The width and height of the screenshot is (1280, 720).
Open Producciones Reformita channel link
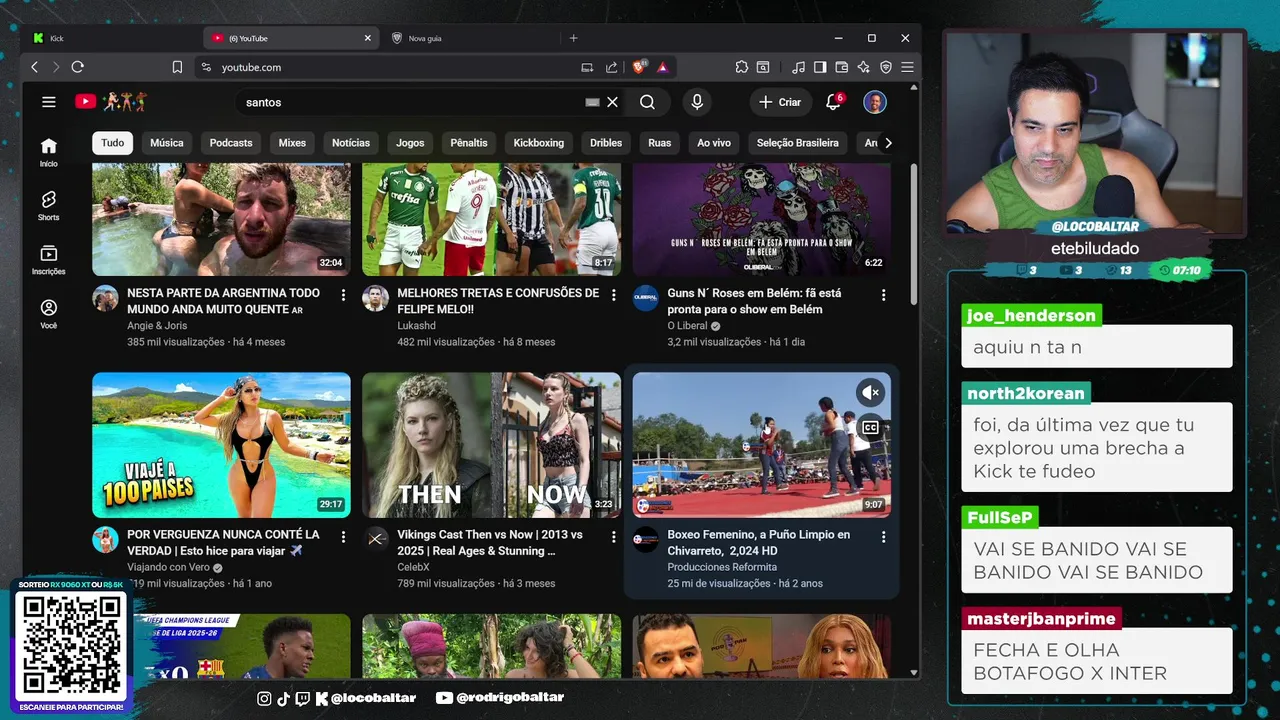click(722, 567)
